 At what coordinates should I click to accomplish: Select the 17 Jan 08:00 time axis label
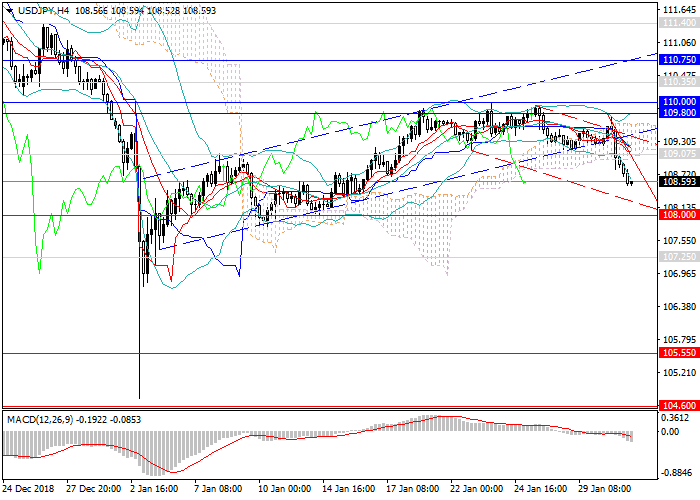click(x=414, y=489)
